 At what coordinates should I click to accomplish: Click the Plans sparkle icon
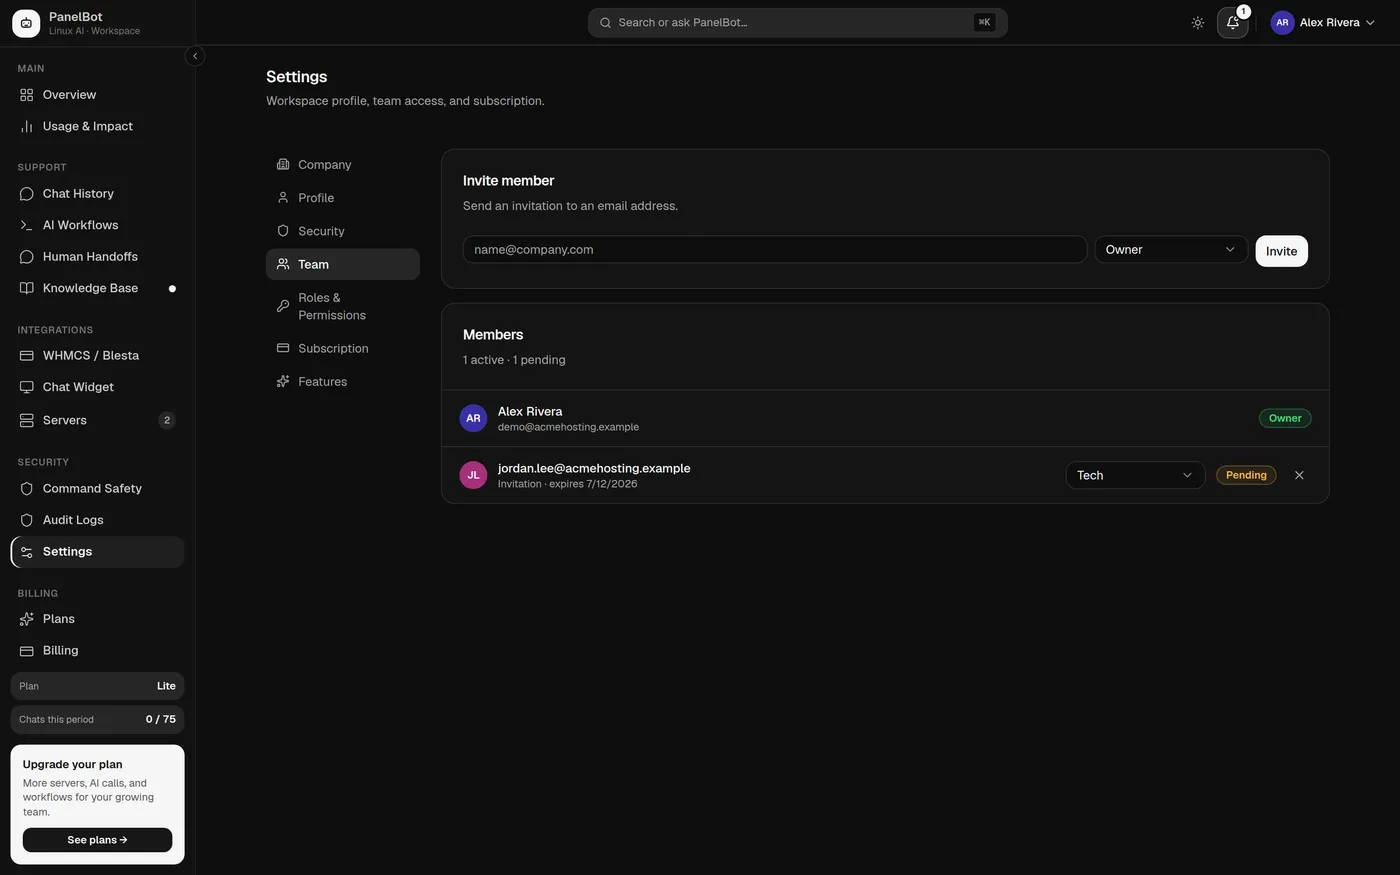point(27,619)
